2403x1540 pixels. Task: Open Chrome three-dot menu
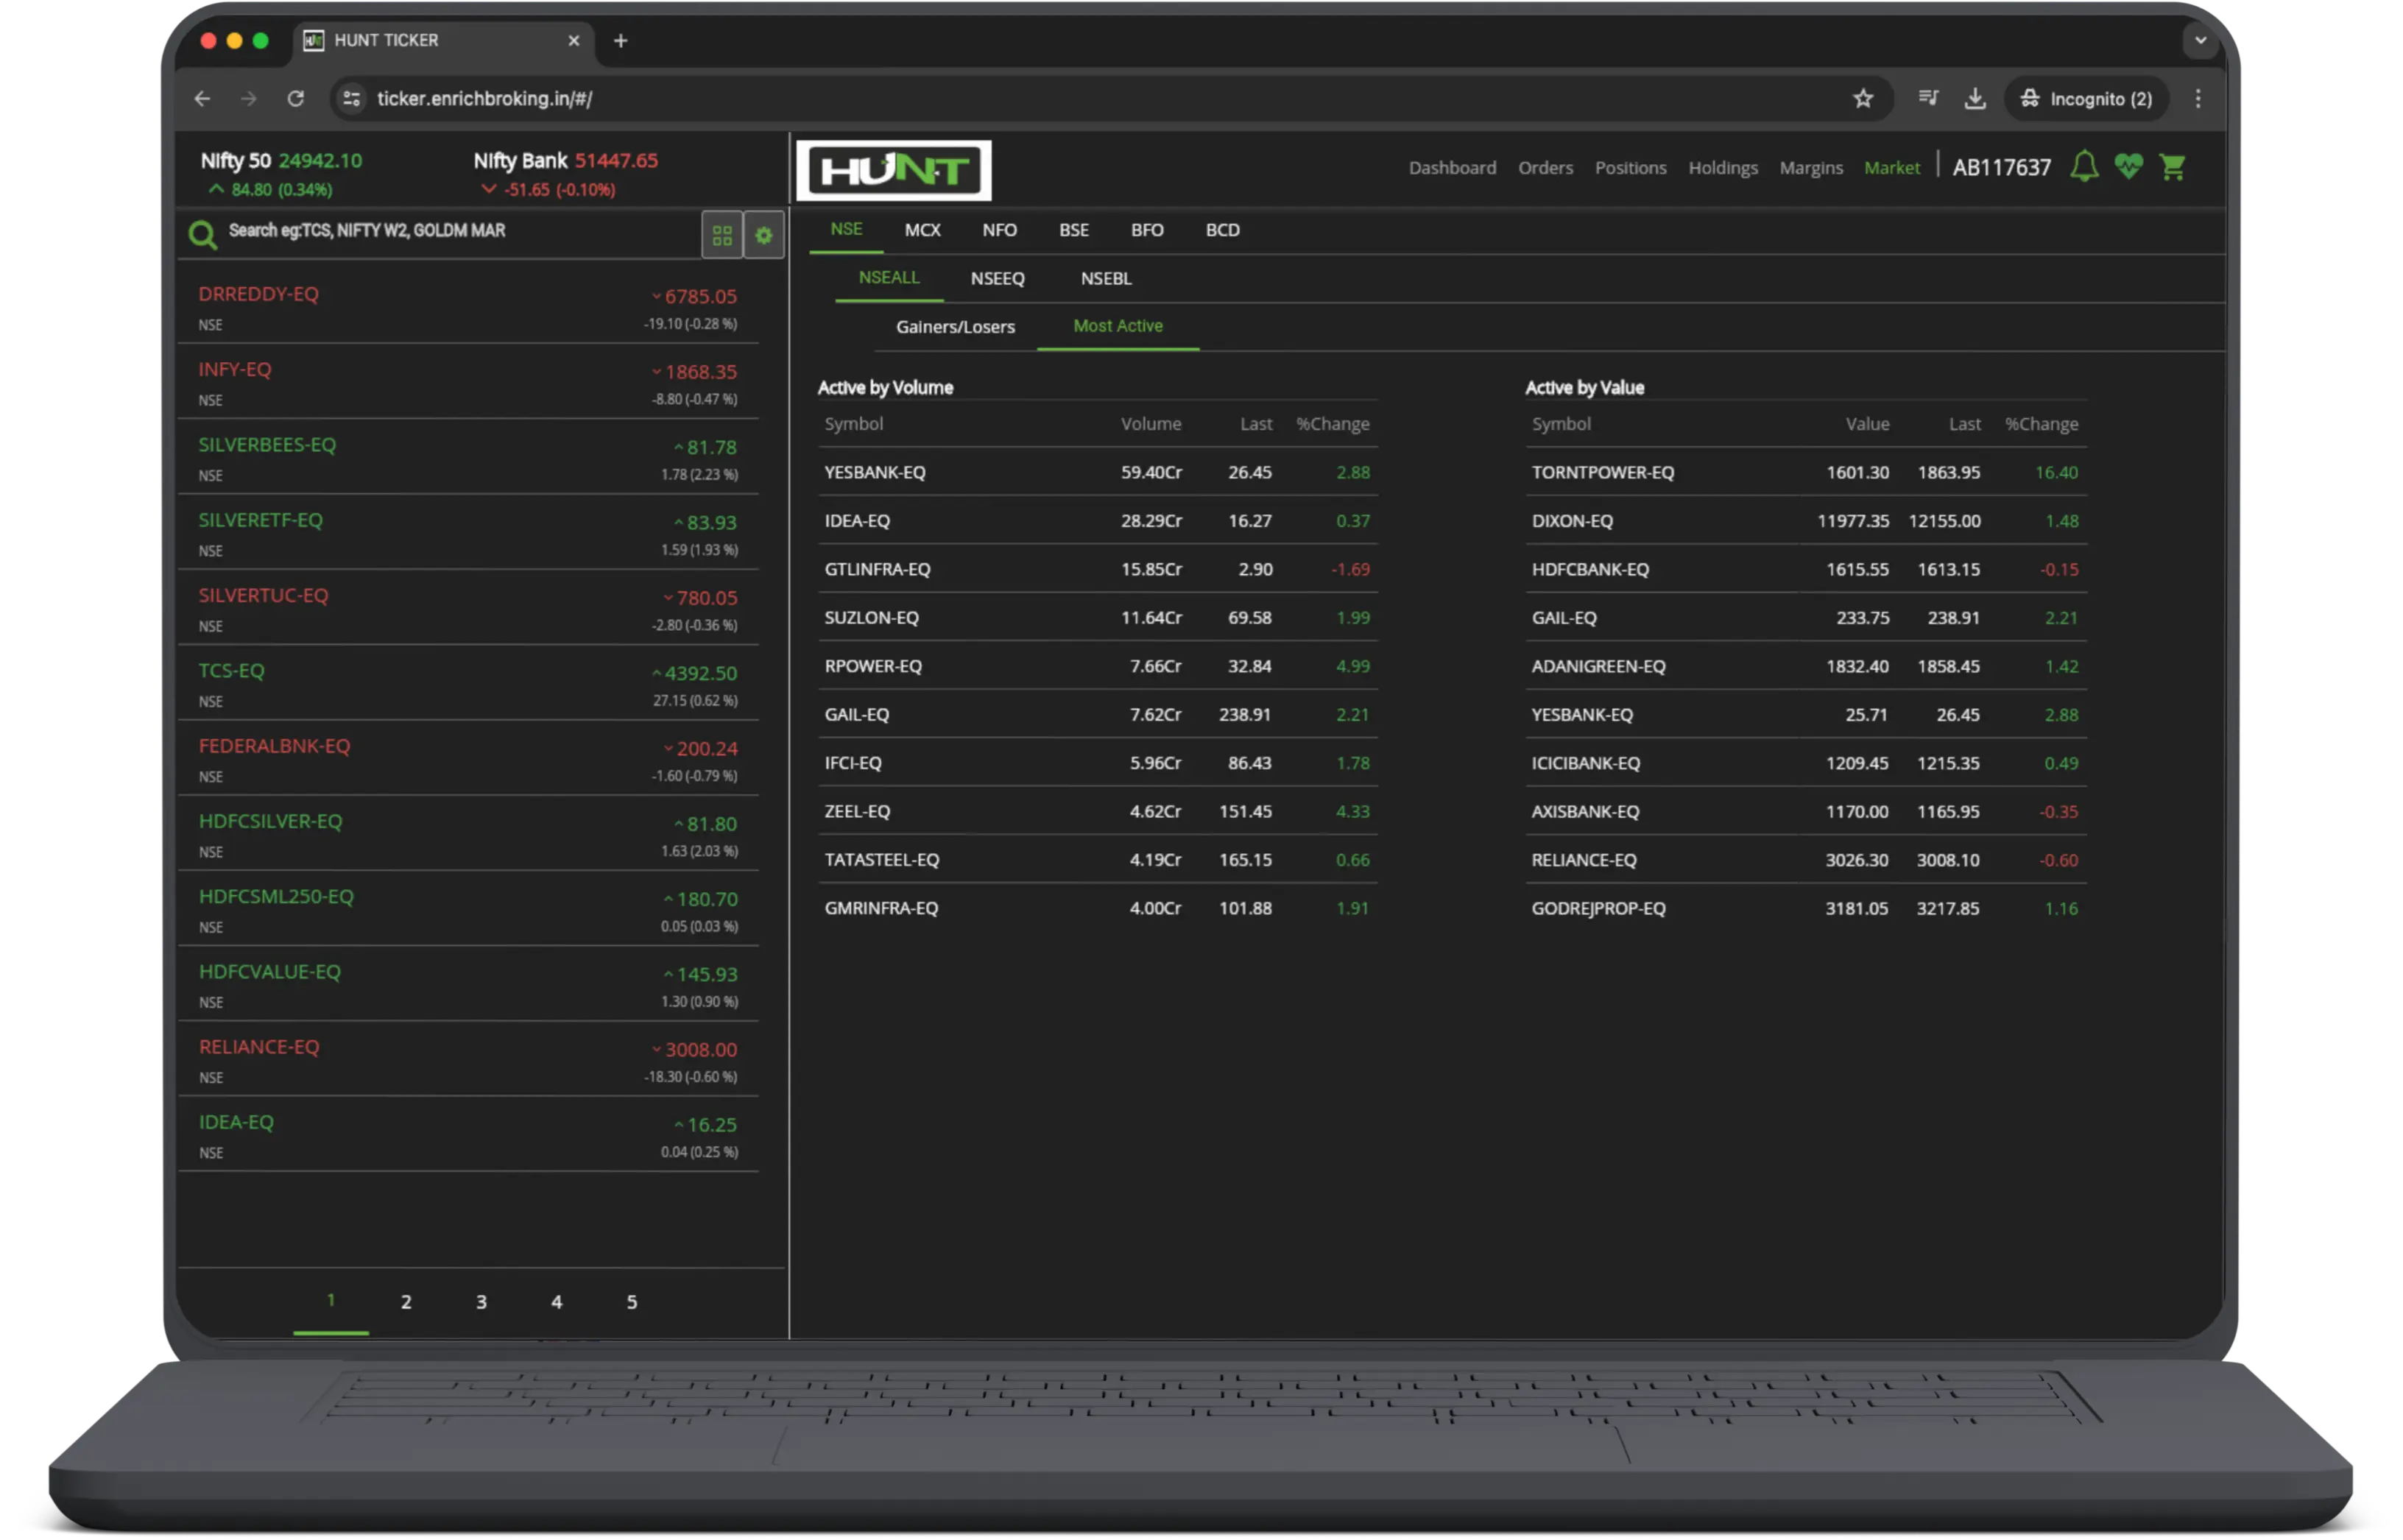pos(2197,98)
